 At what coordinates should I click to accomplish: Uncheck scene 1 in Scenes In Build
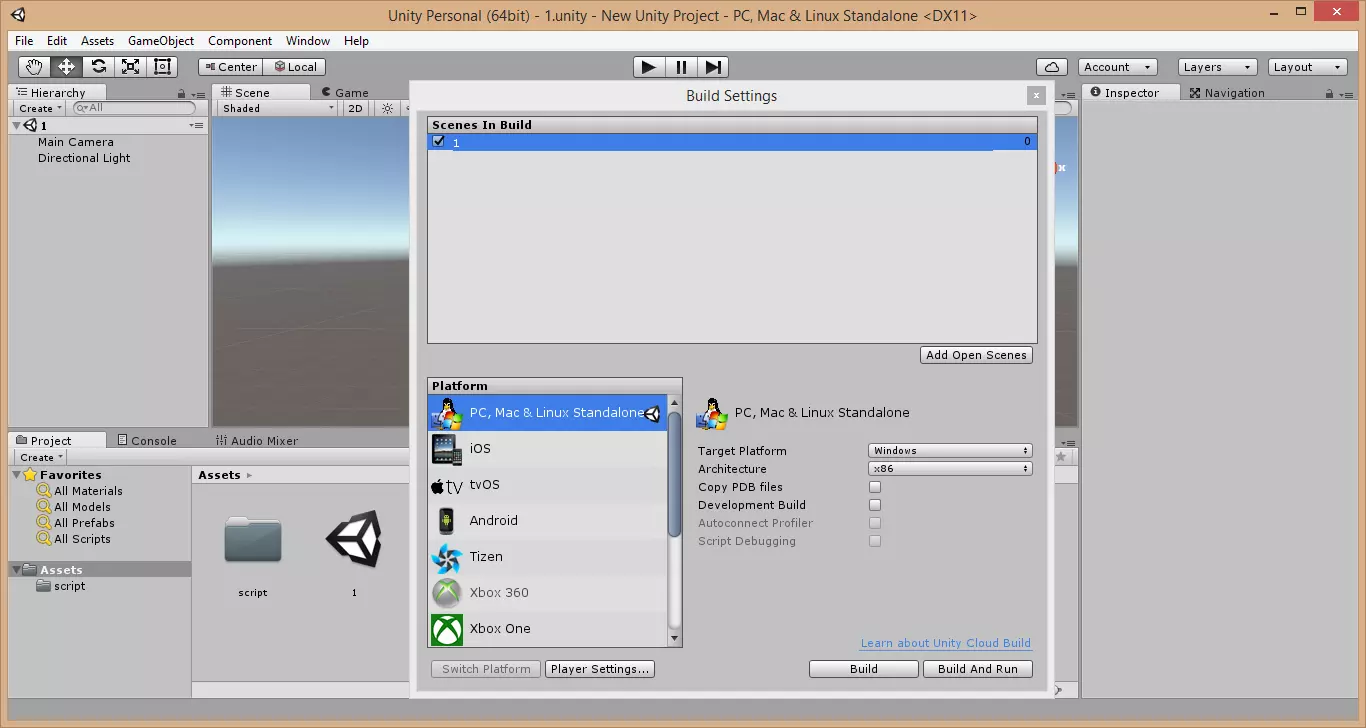[438, 142]
